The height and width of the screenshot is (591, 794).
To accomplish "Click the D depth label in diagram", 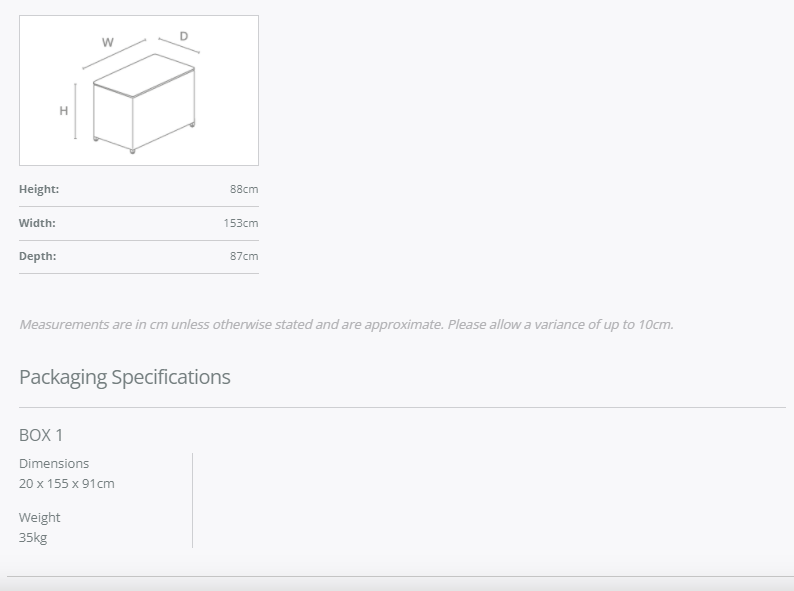I will click(184, 36).
